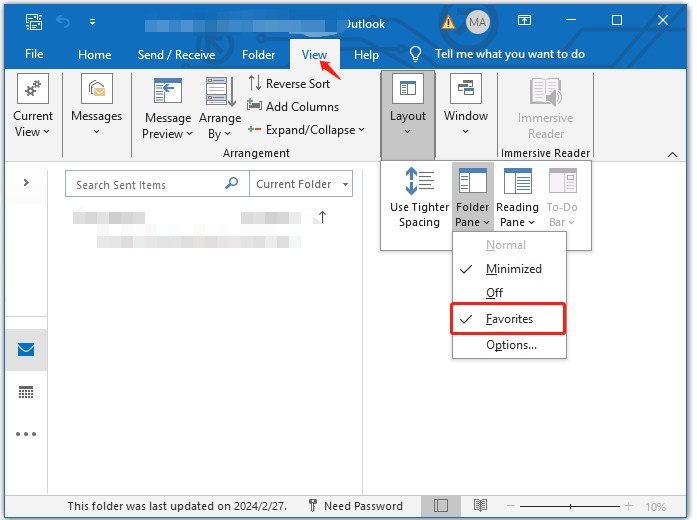Open the Folder ribbon tab

click(258, 55)
